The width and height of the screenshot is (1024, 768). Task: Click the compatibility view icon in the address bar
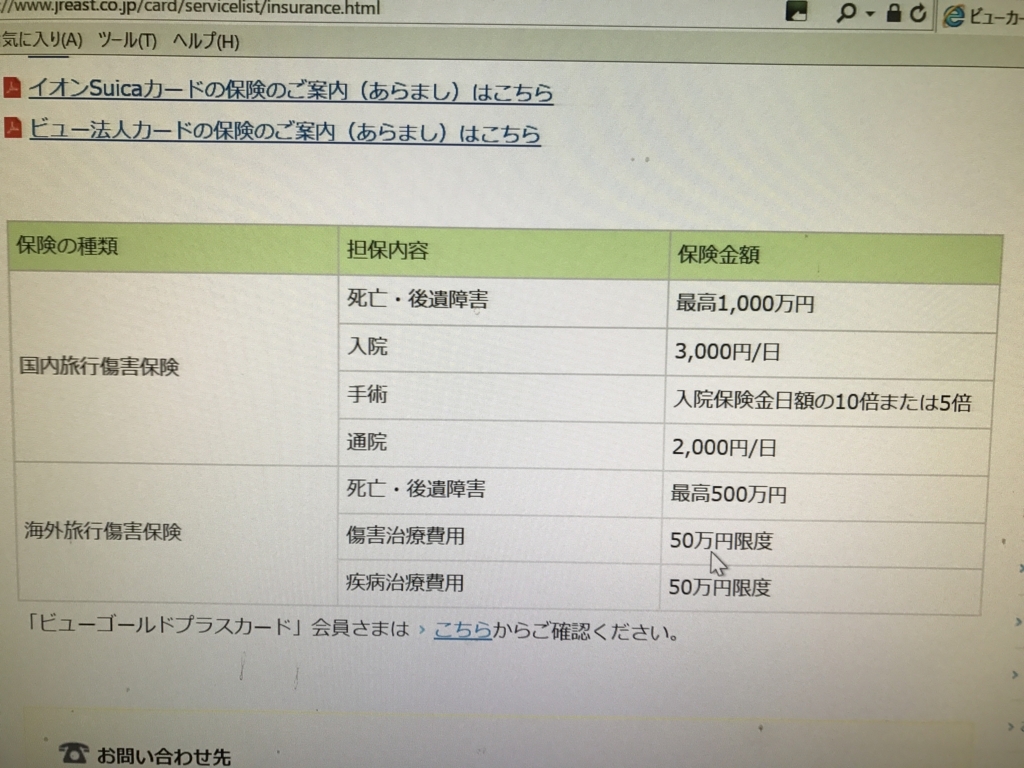(x=796, y=10)
